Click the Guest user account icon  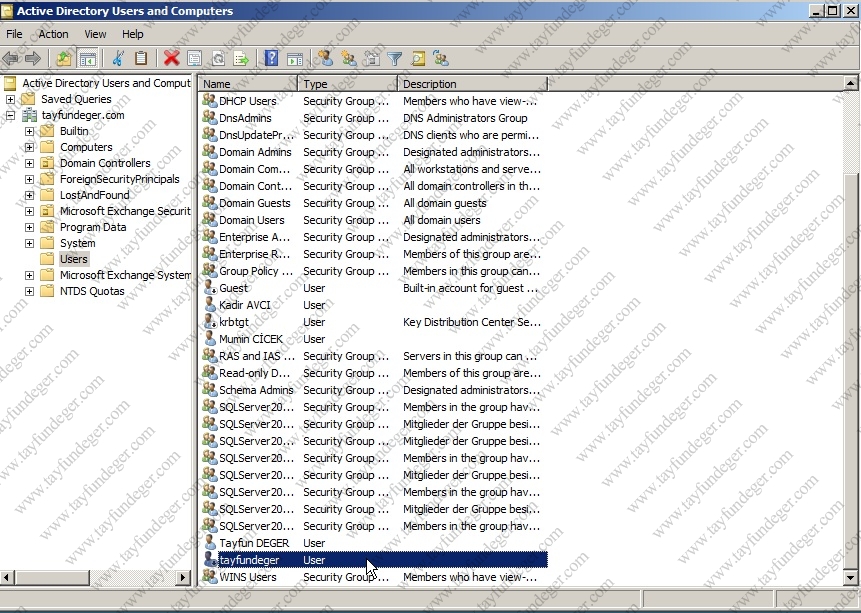pyautogui.click(x=210, y=288)
